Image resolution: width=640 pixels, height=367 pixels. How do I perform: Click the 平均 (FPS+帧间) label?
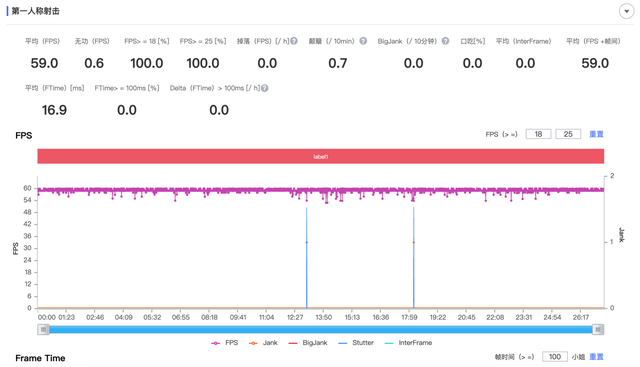point(593,41)
